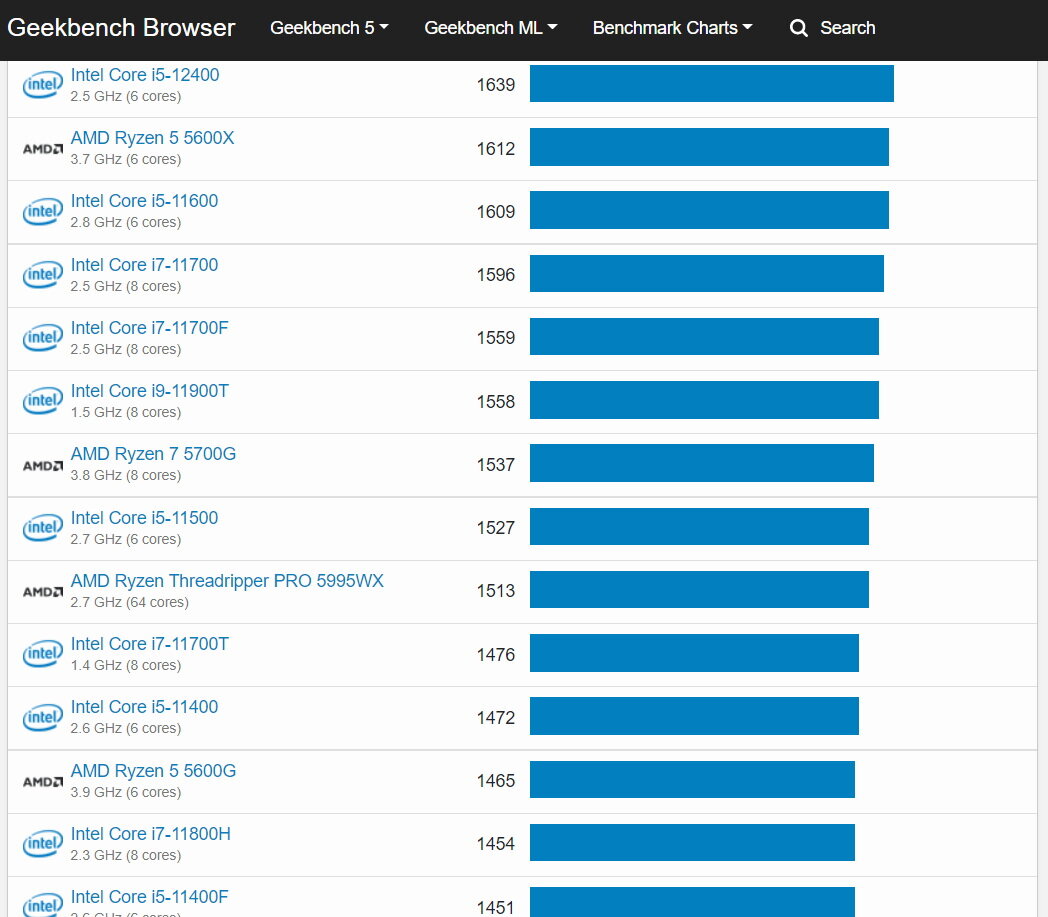
Task: Click Intel logo beside Core i9-11900T
Action: 43,400
